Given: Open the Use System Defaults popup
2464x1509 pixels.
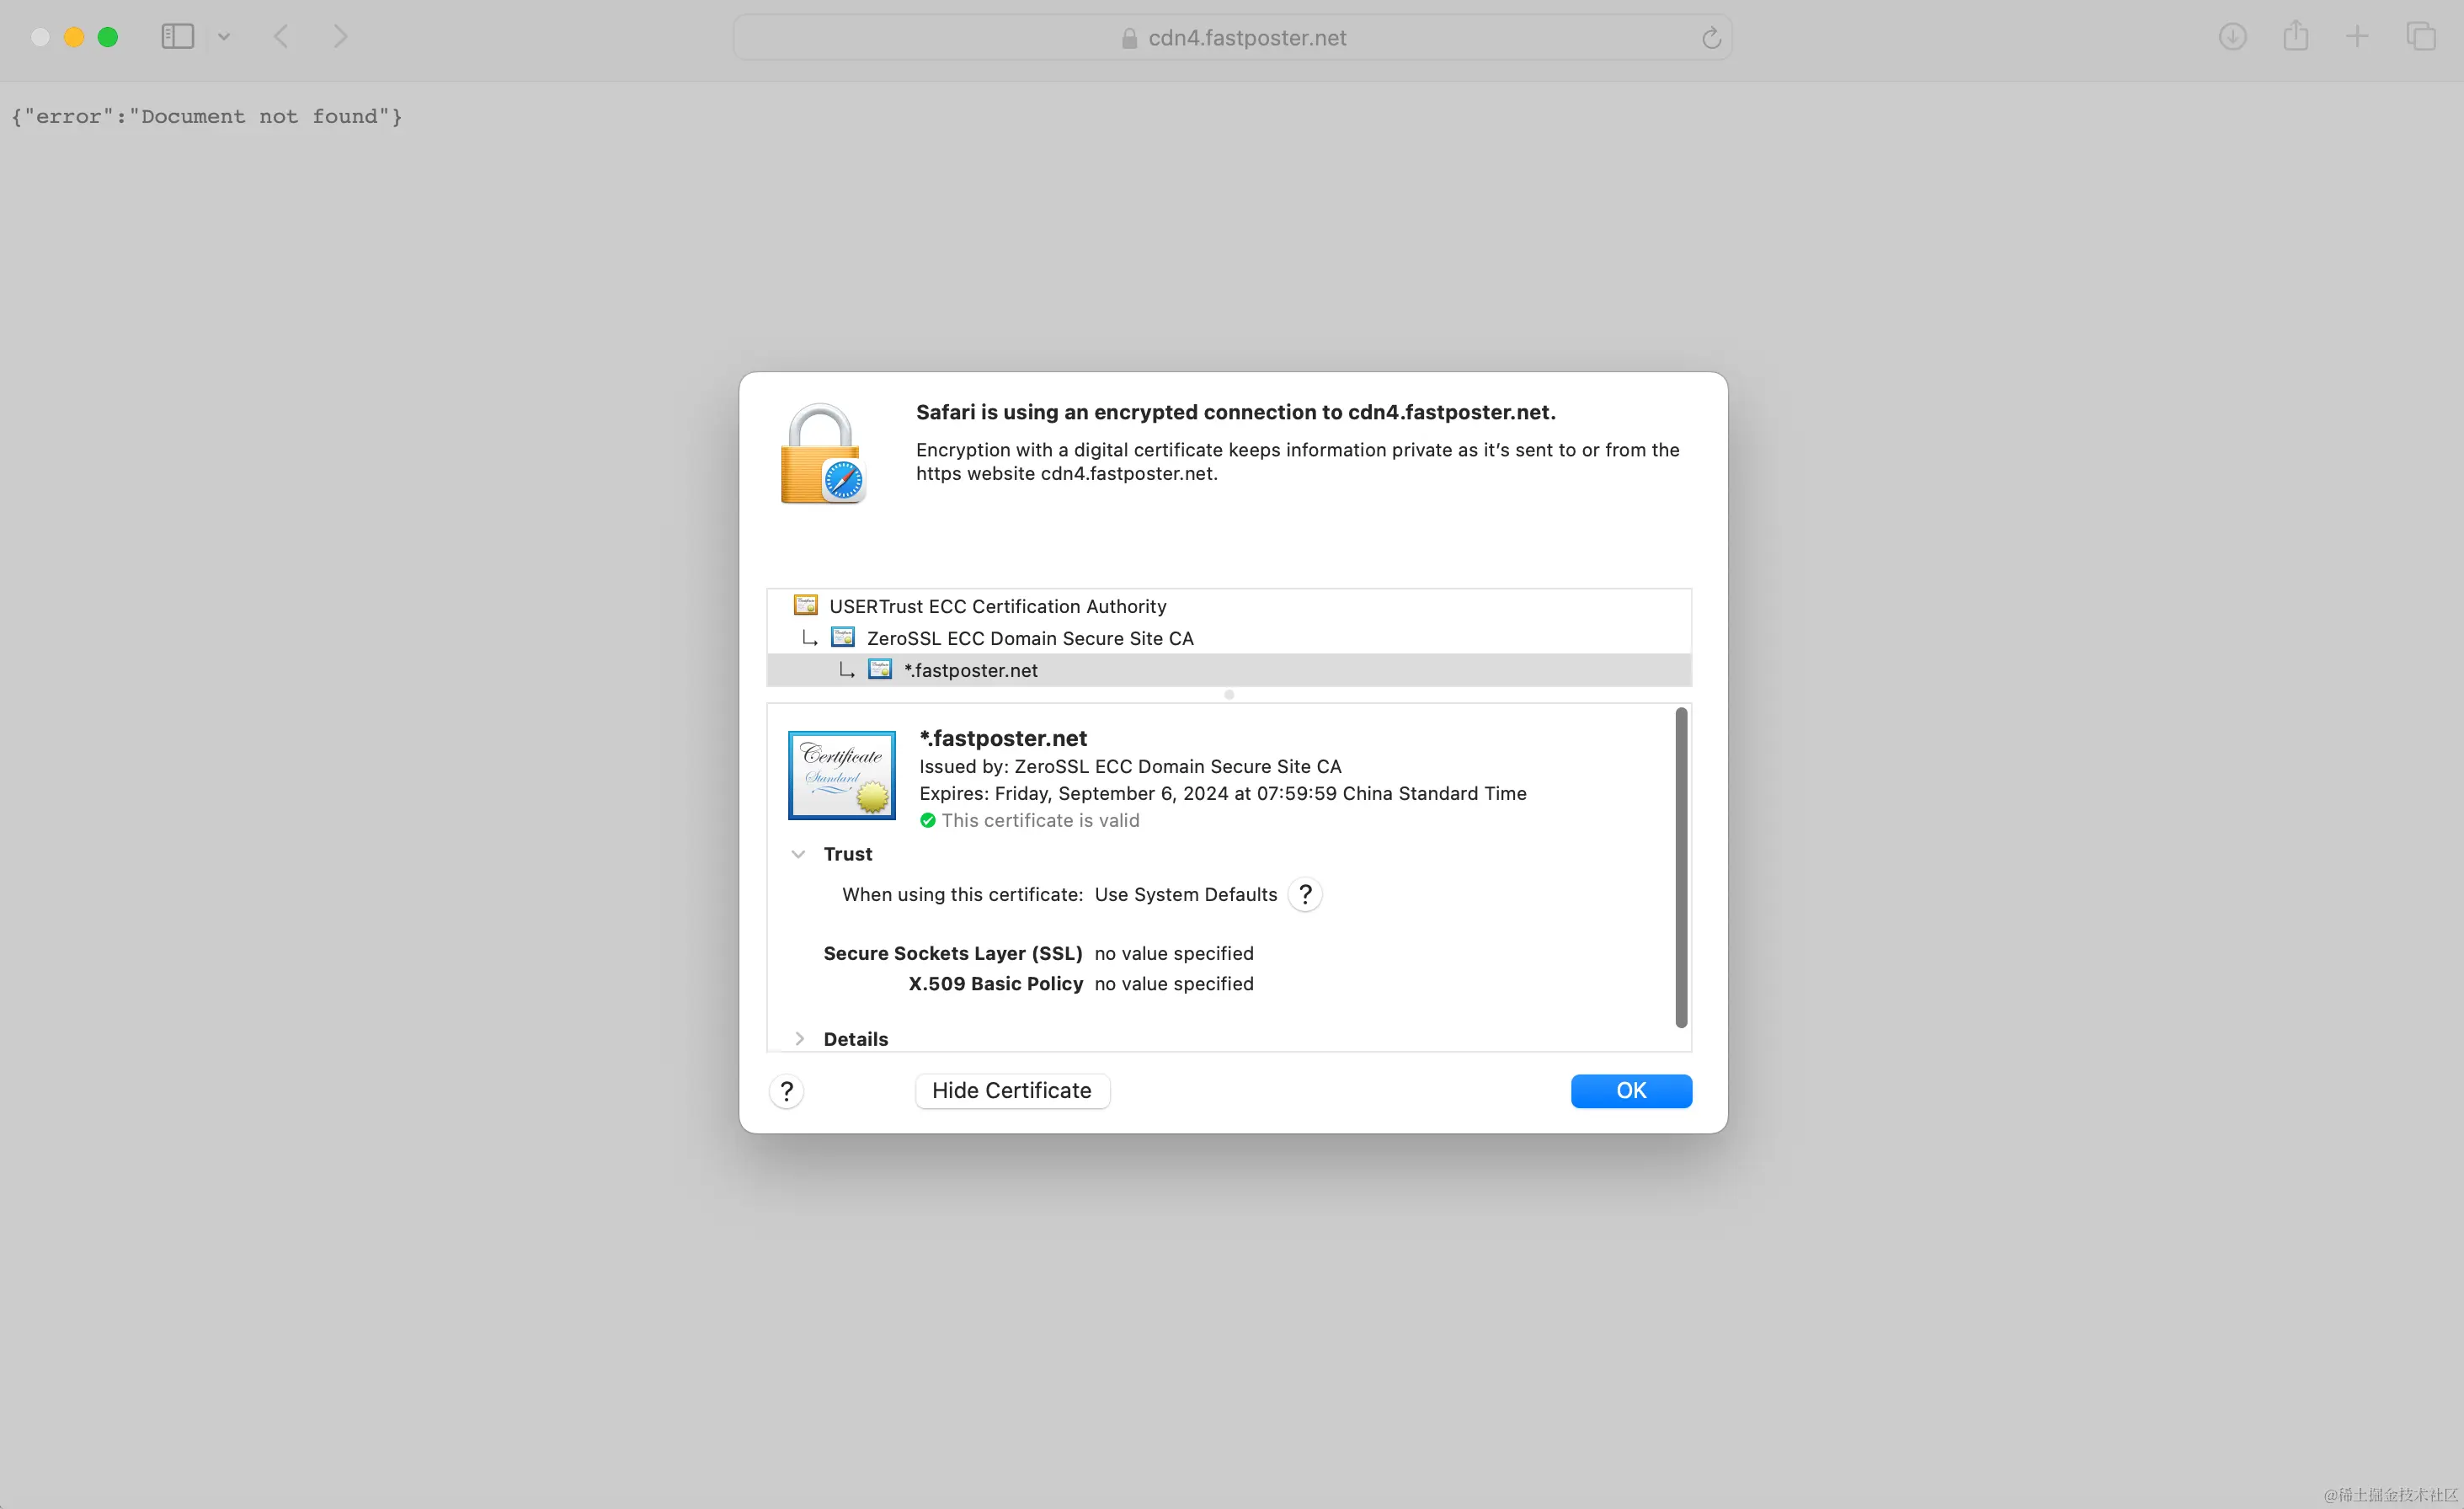Looking at the screenshot, I should (x=1185, y=894).
